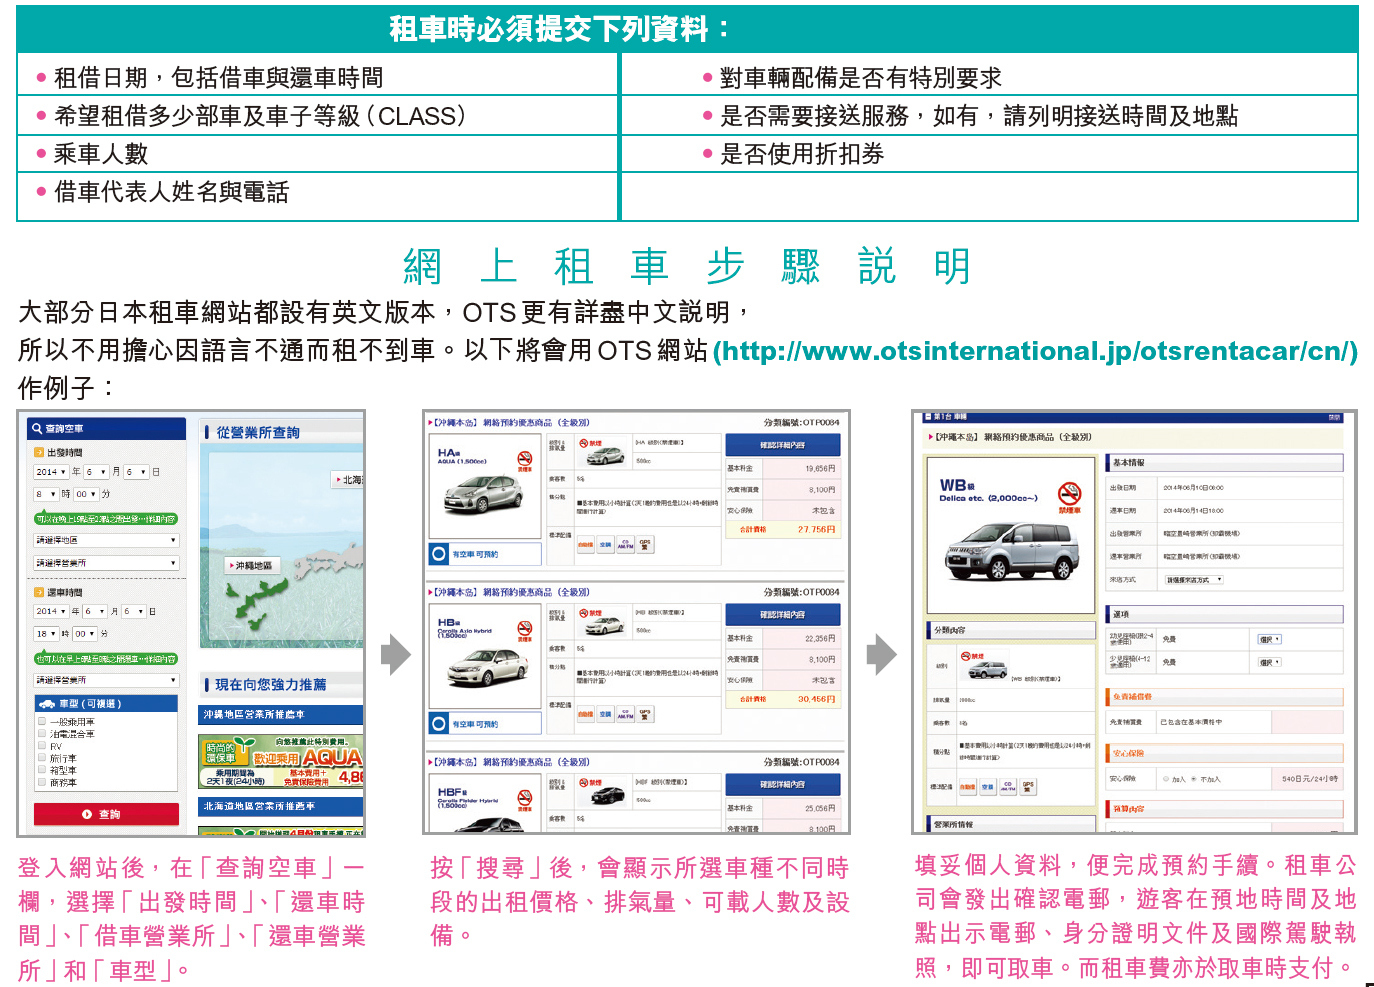Open the 少兒座椅 selection dropdown
This screenshot has height=987, width=1374.
click(1269, 662)
